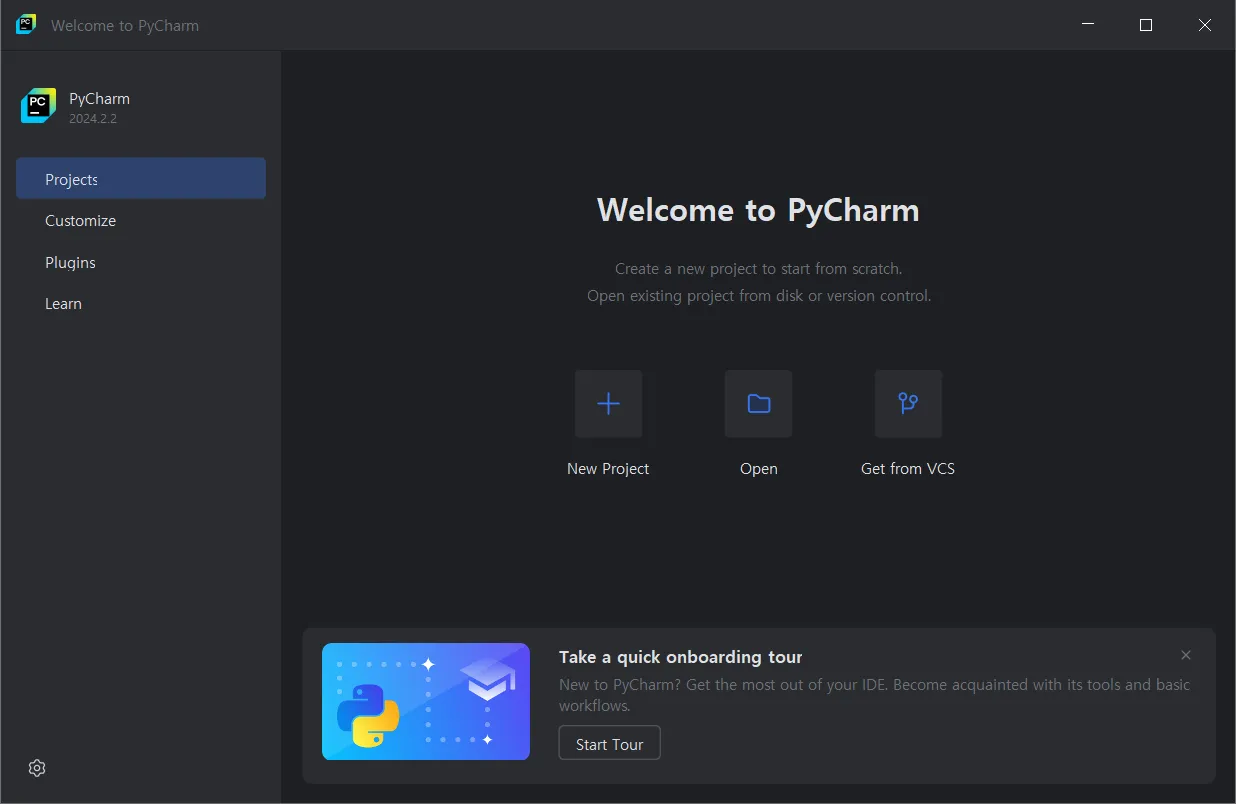
Task: Dismiss the onboarding tour banner
Action: coord(1186,655)
